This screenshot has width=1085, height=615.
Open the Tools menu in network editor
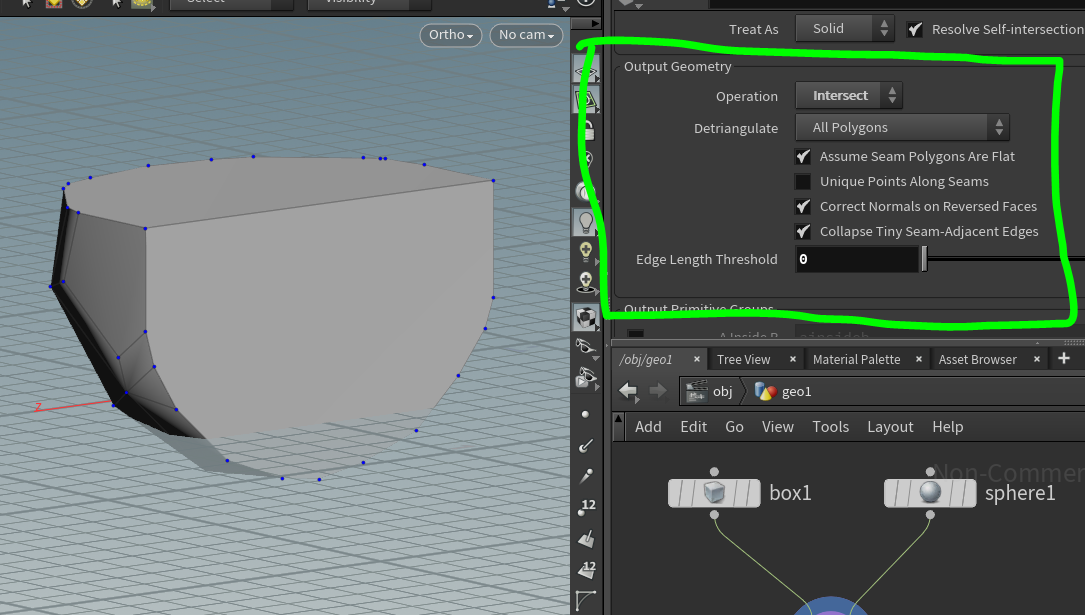(830, 427)
